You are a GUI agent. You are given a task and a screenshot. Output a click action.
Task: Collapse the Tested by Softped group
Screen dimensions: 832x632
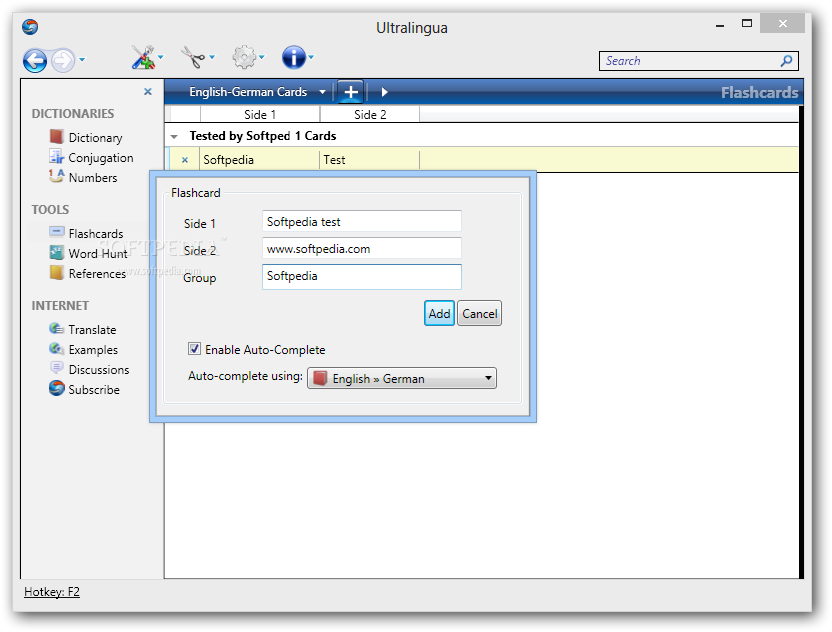point(174,137)
